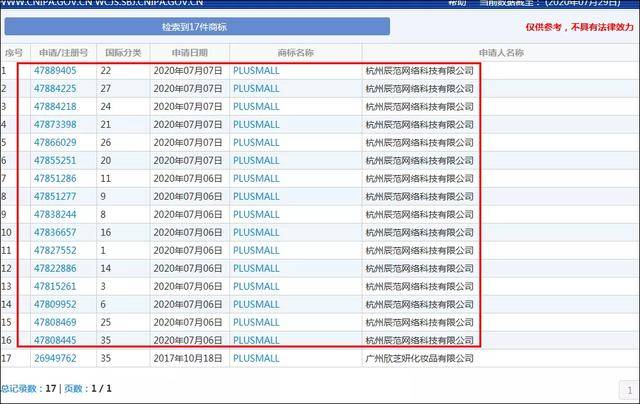
Task: Open registration number 47851277
Action: (x=55, y=196)
